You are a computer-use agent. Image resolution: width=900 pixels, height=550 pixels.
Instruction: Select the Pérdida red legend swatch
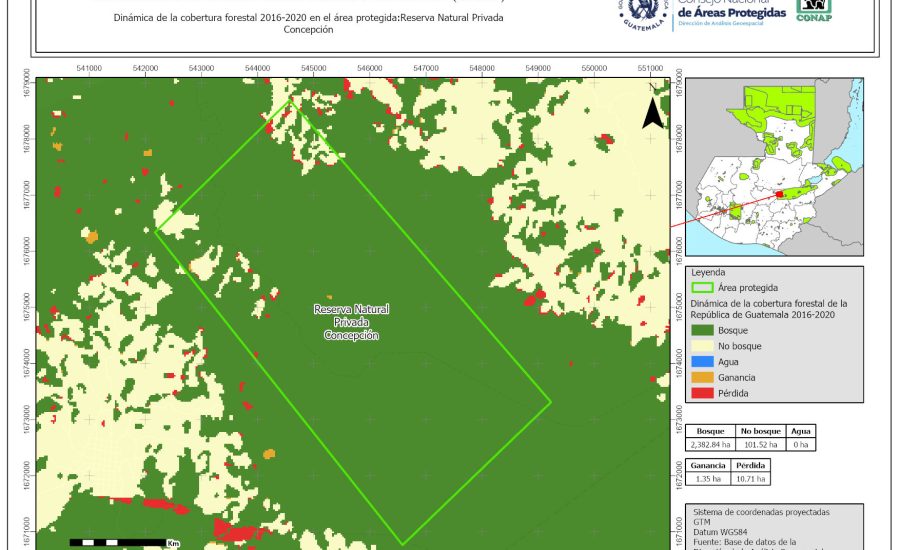(x=703, y=393)
